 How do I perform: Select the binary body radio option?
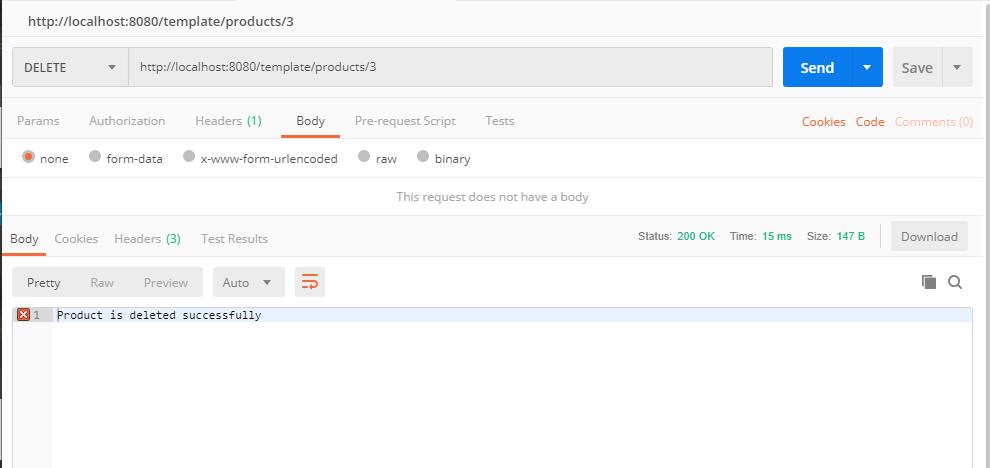[423, 157]
